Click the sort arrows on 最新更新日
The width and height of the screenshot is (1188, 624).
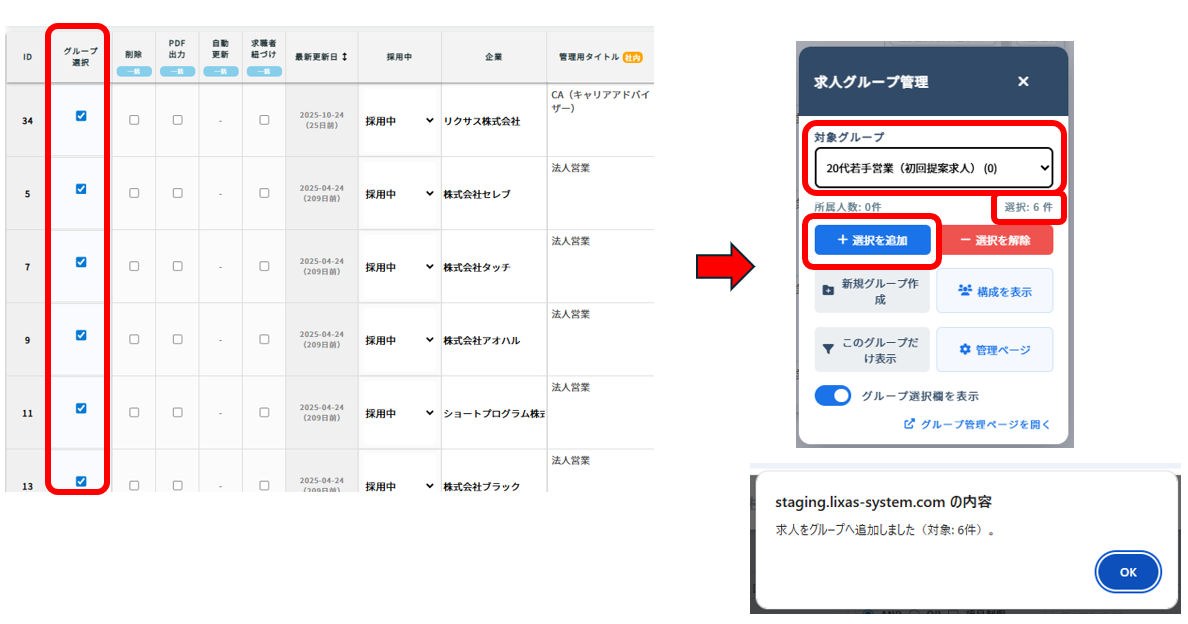[x=345, y=57]
